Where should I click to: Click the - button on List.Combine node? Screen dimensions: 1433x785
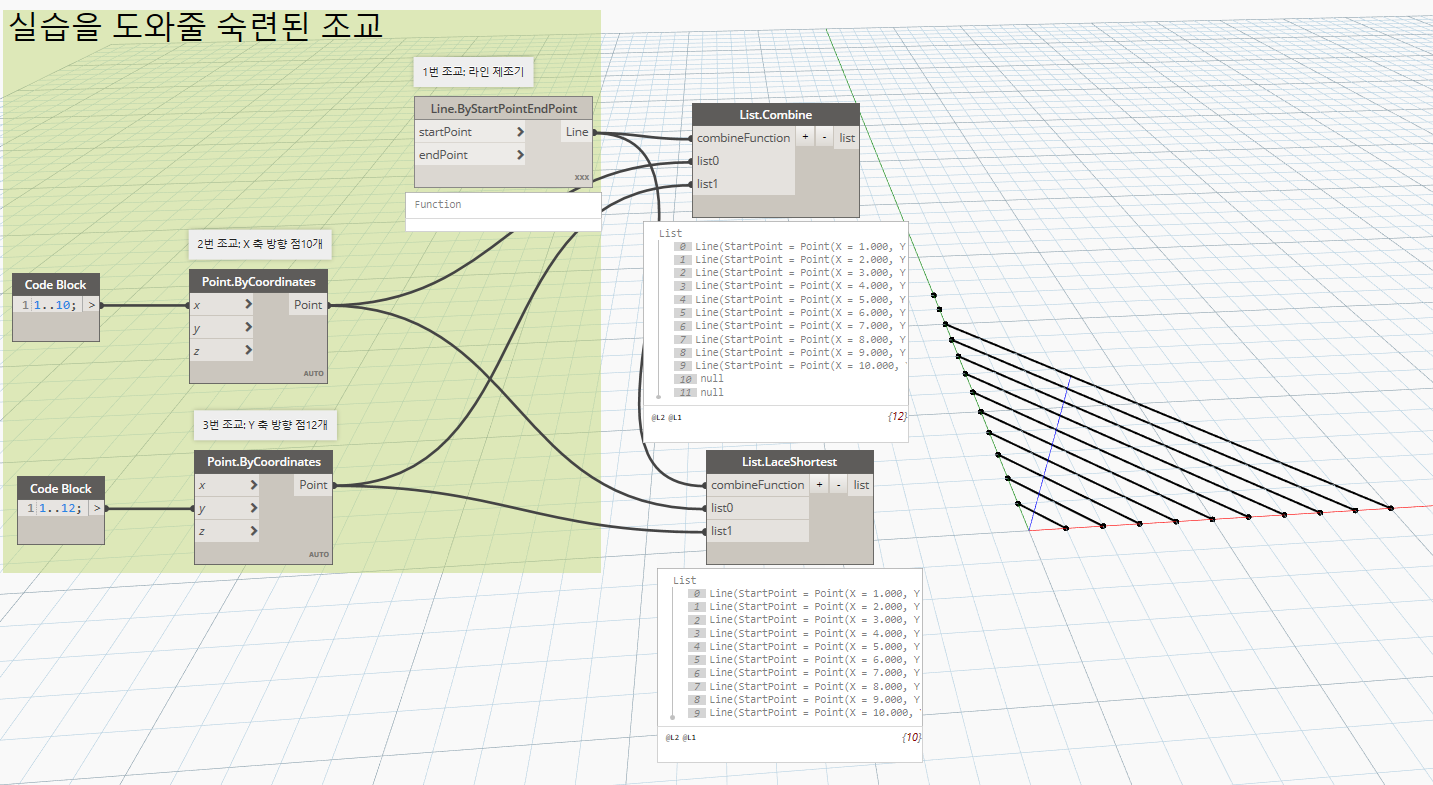[824, 138]
